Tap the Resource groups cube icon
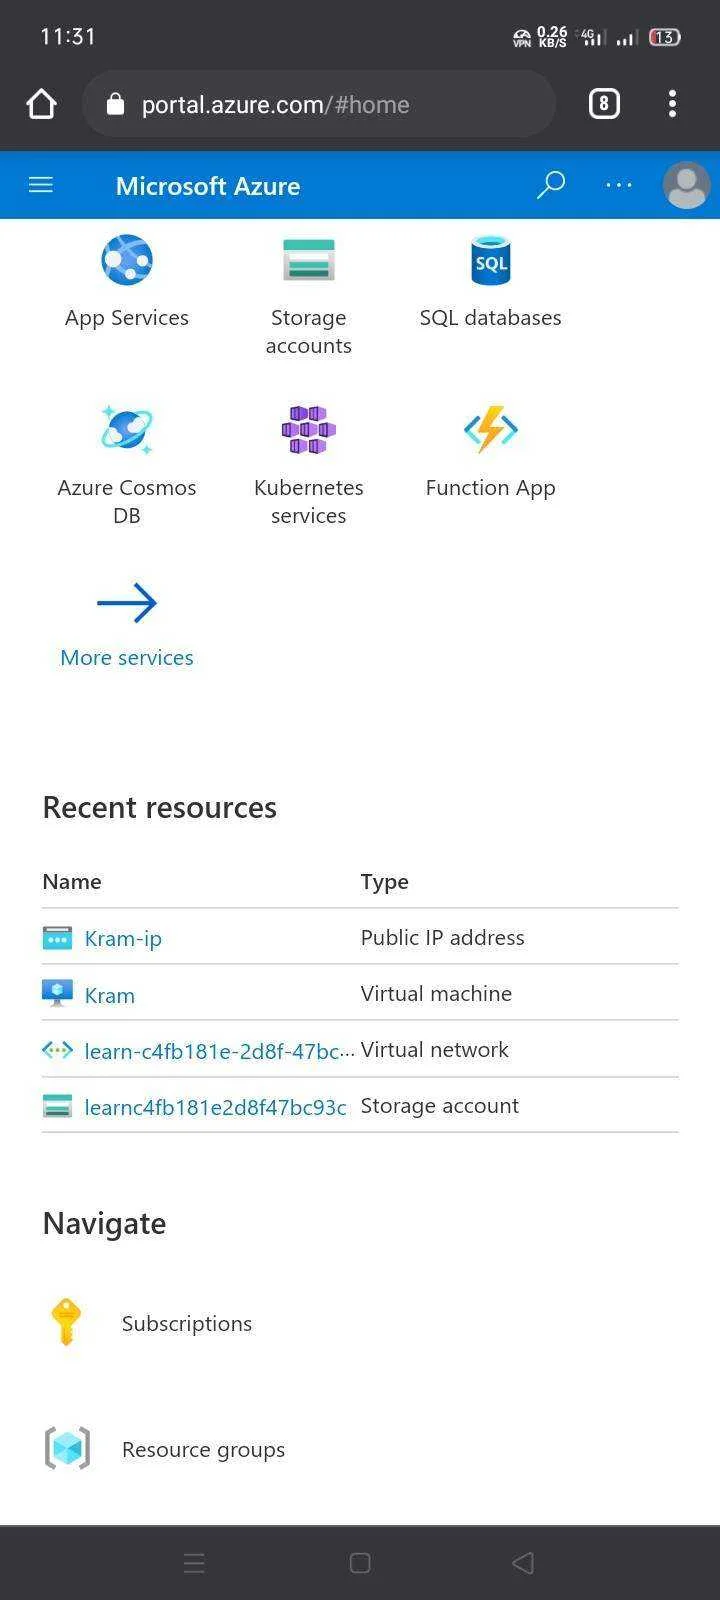Image resolution: width=720 pixels, height=1600 pixels. point(67,1449)
